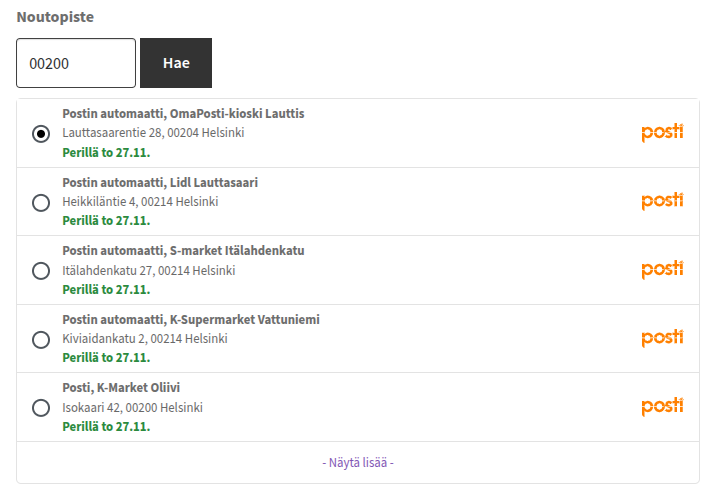This screenshot has height=501, width=716.
Task: Click Posti logo beside S-market Itälahdenkatu
Action: (x=662, y=270)
